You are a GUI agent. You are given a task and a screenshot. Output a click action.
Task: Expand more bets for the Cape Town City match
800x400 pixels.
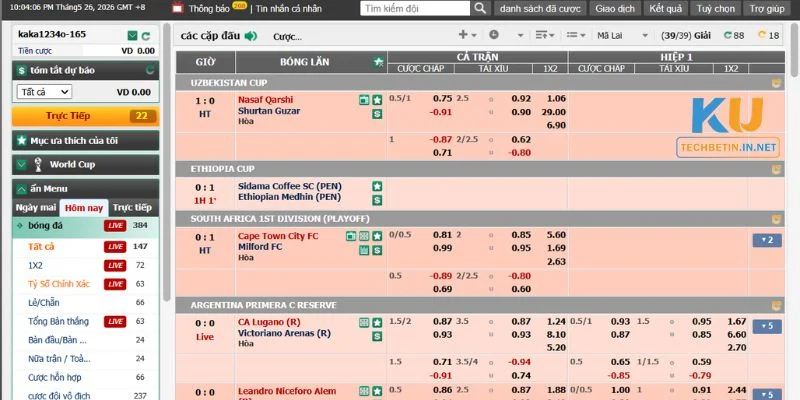click(x=767, y=240)
